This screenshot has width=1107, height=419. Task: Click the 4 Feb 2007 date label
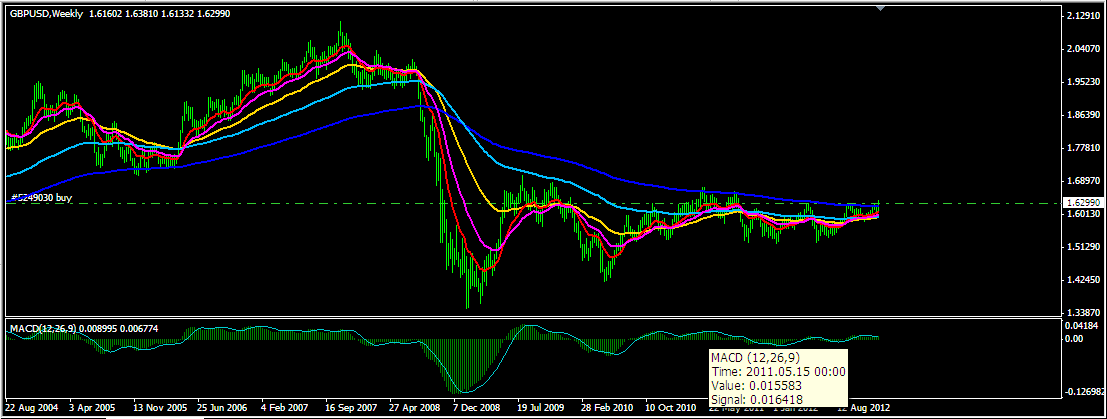[286, 408]
